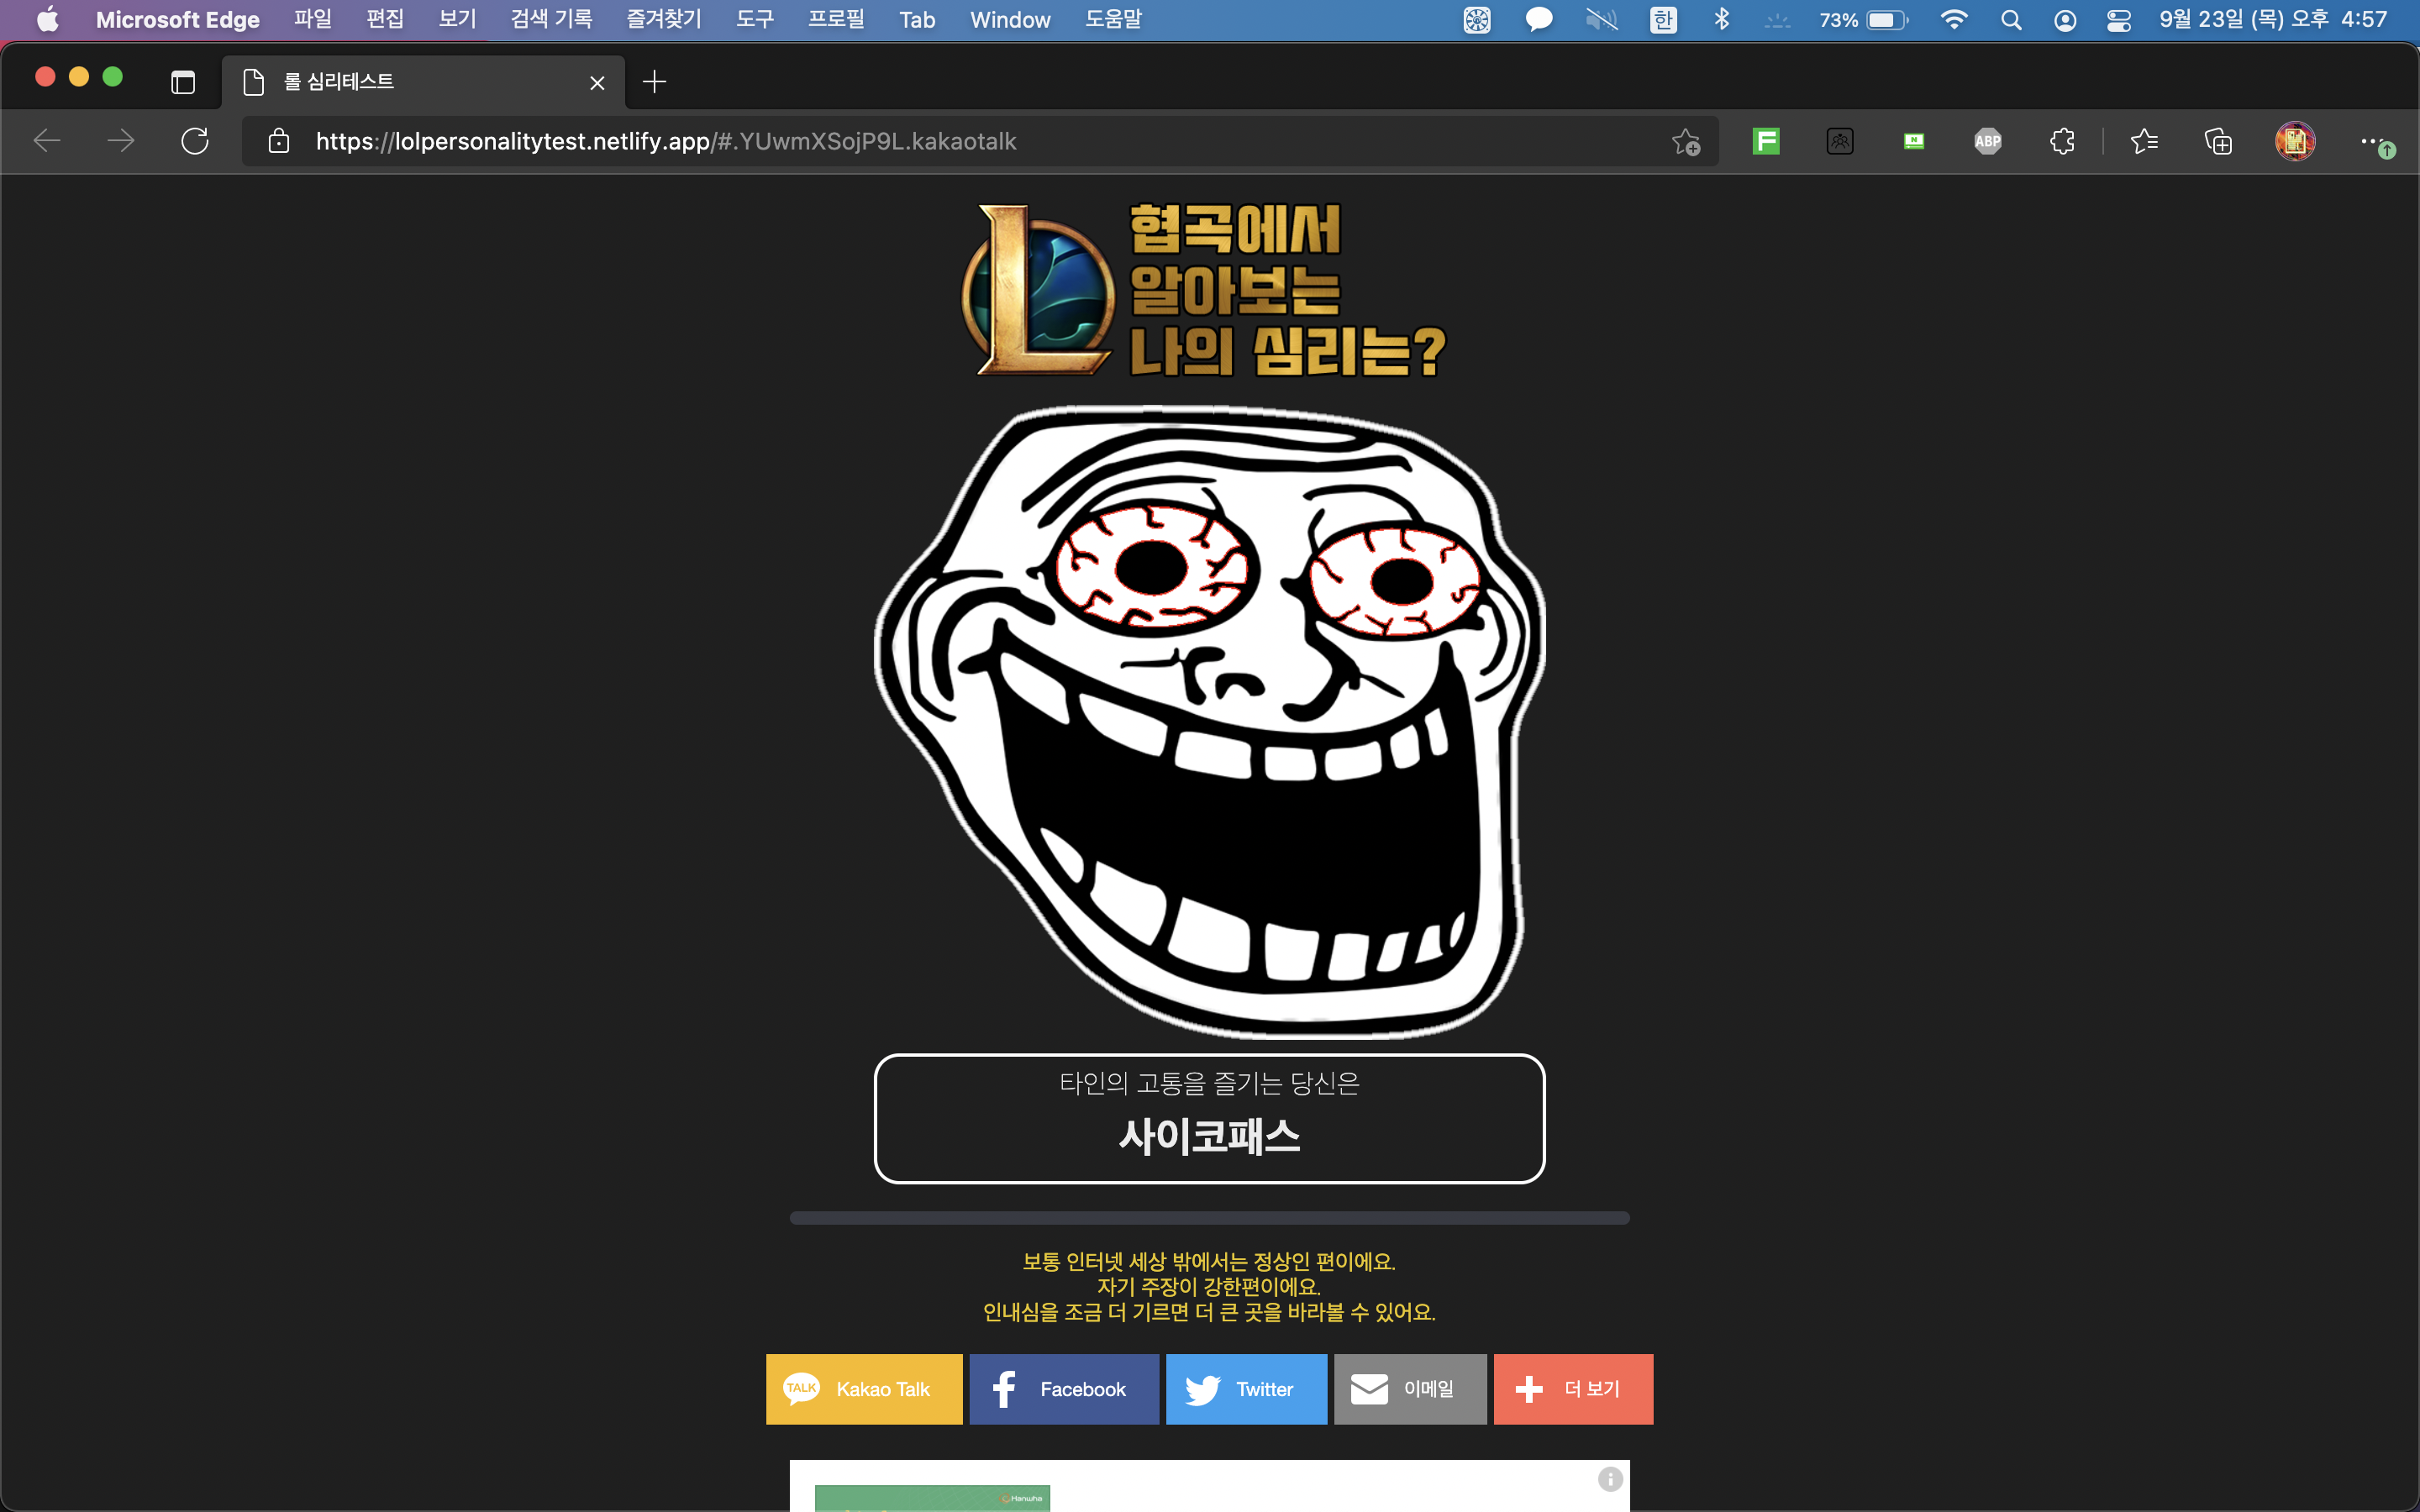Toggle the muted sound menu bar icon

coord(1601,20)
